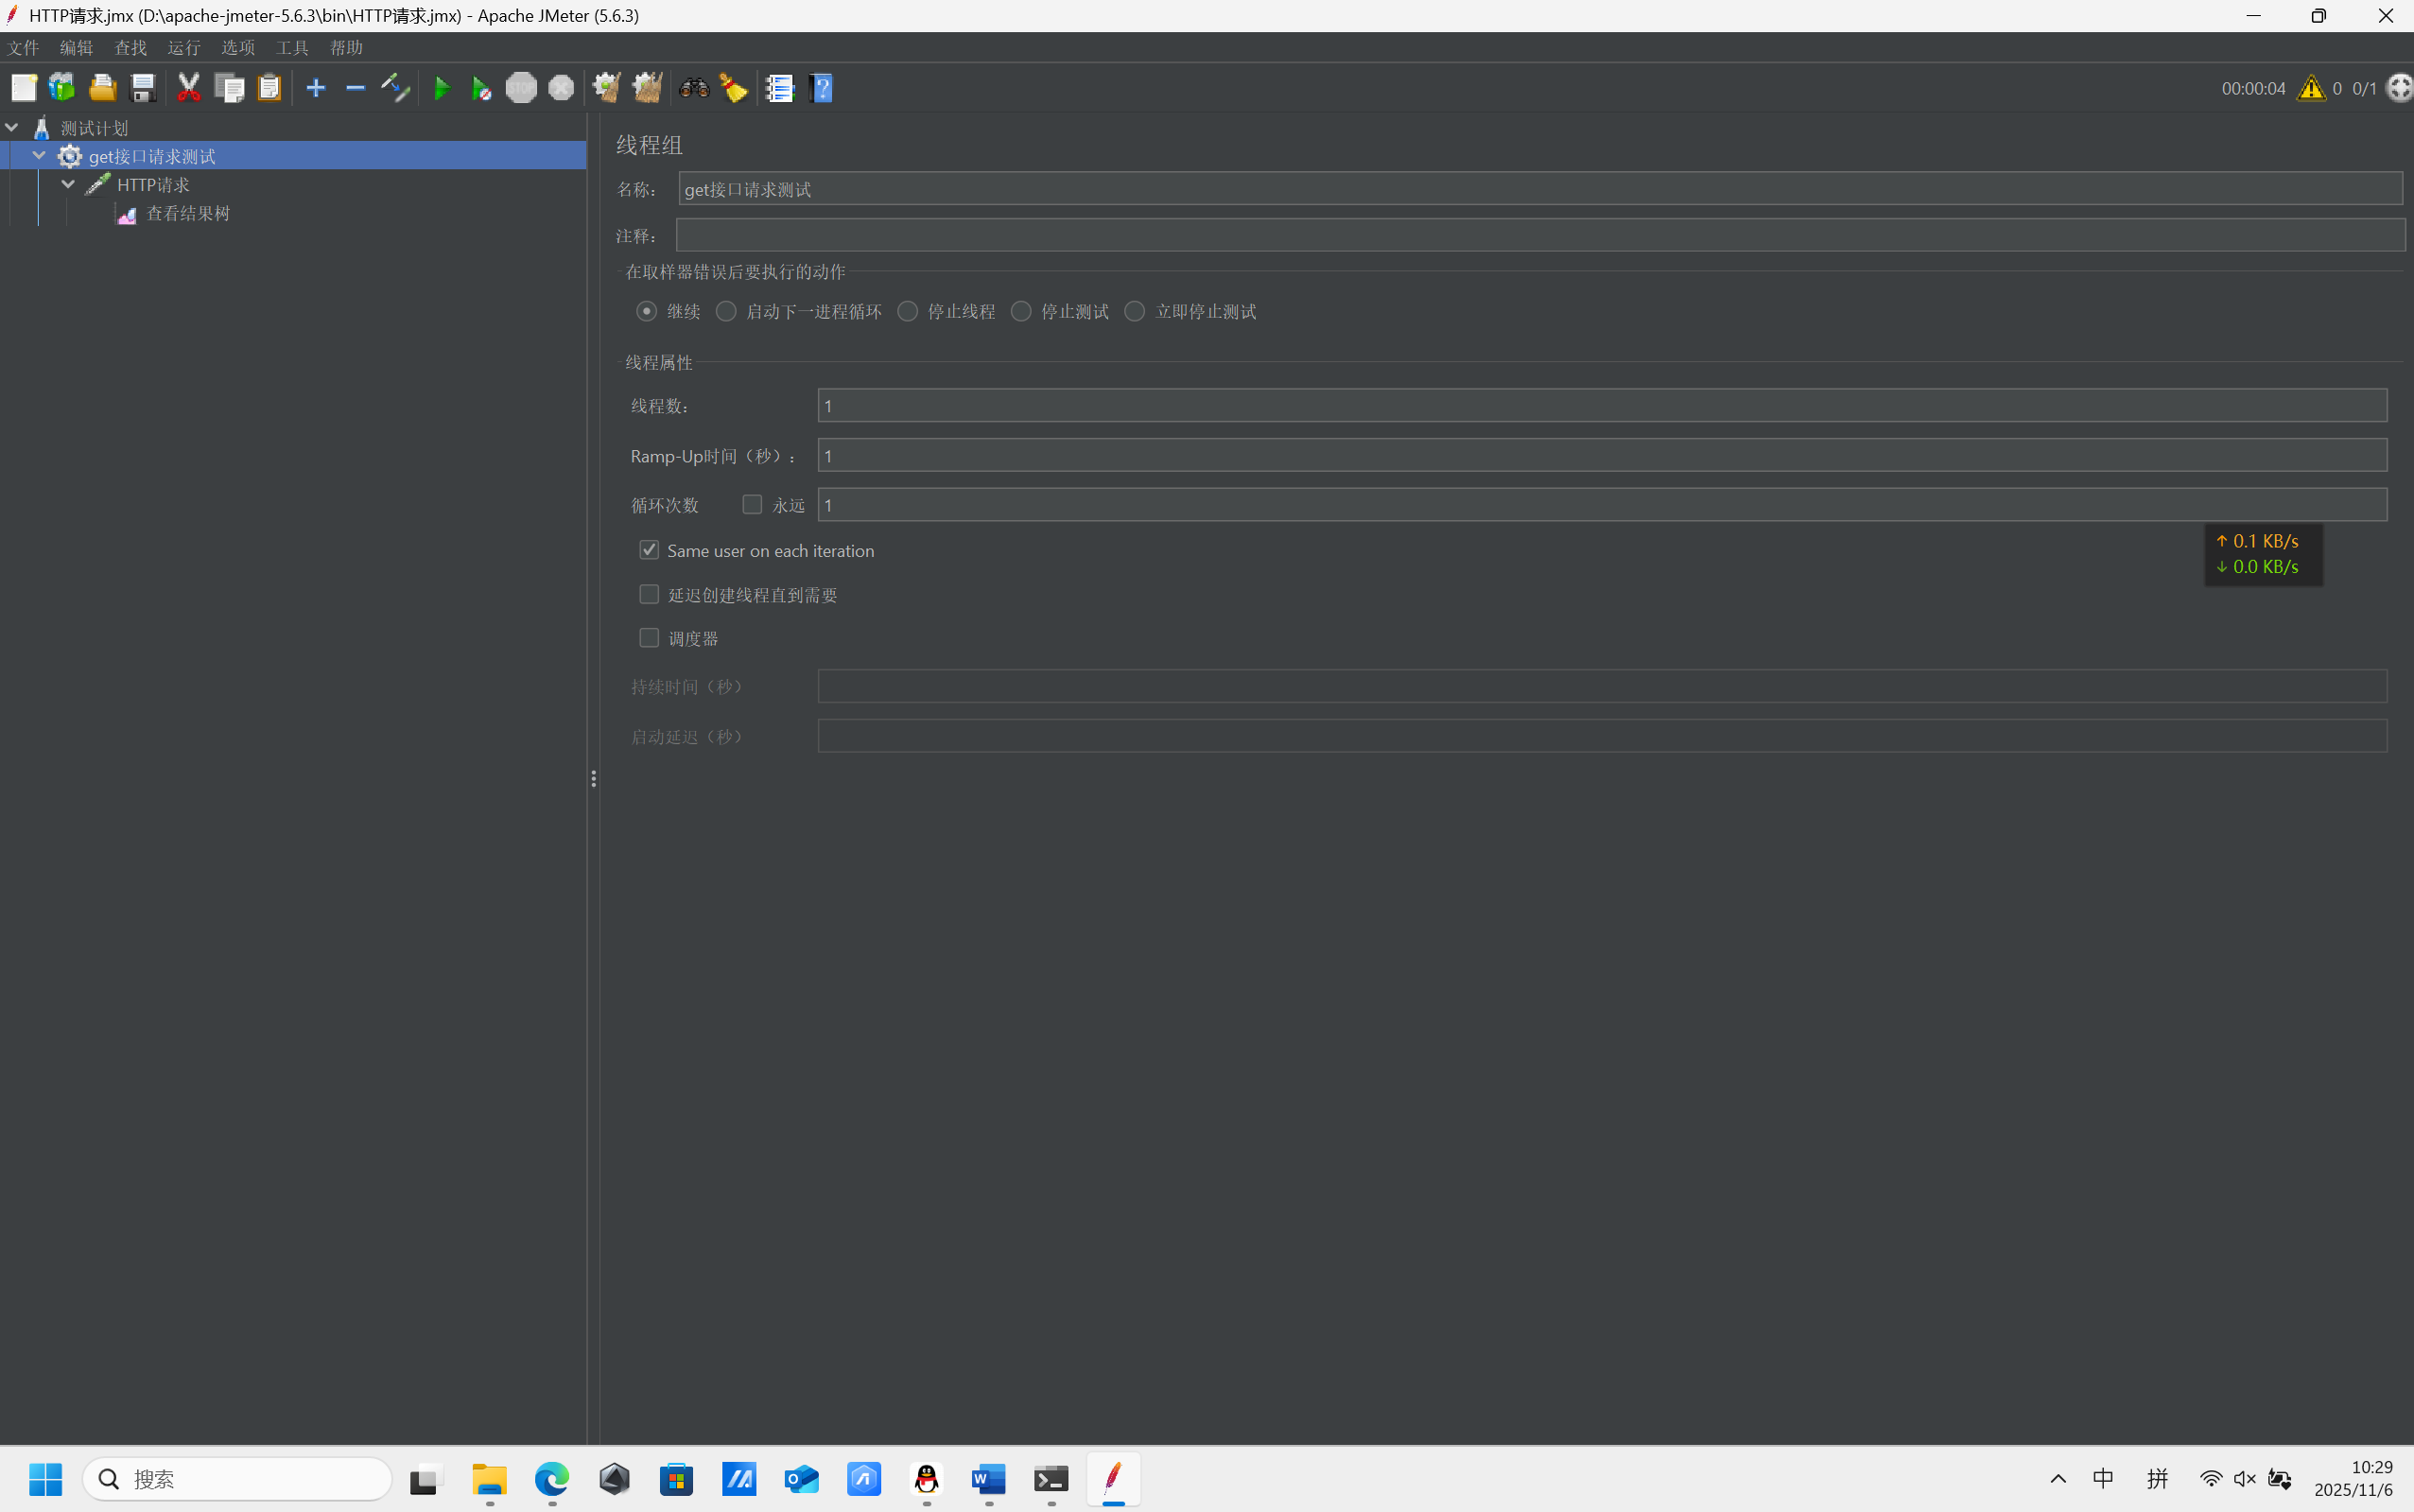Click the 线程数 input field
Screen dimensions: 2414x1512
tap(1600, 405)
